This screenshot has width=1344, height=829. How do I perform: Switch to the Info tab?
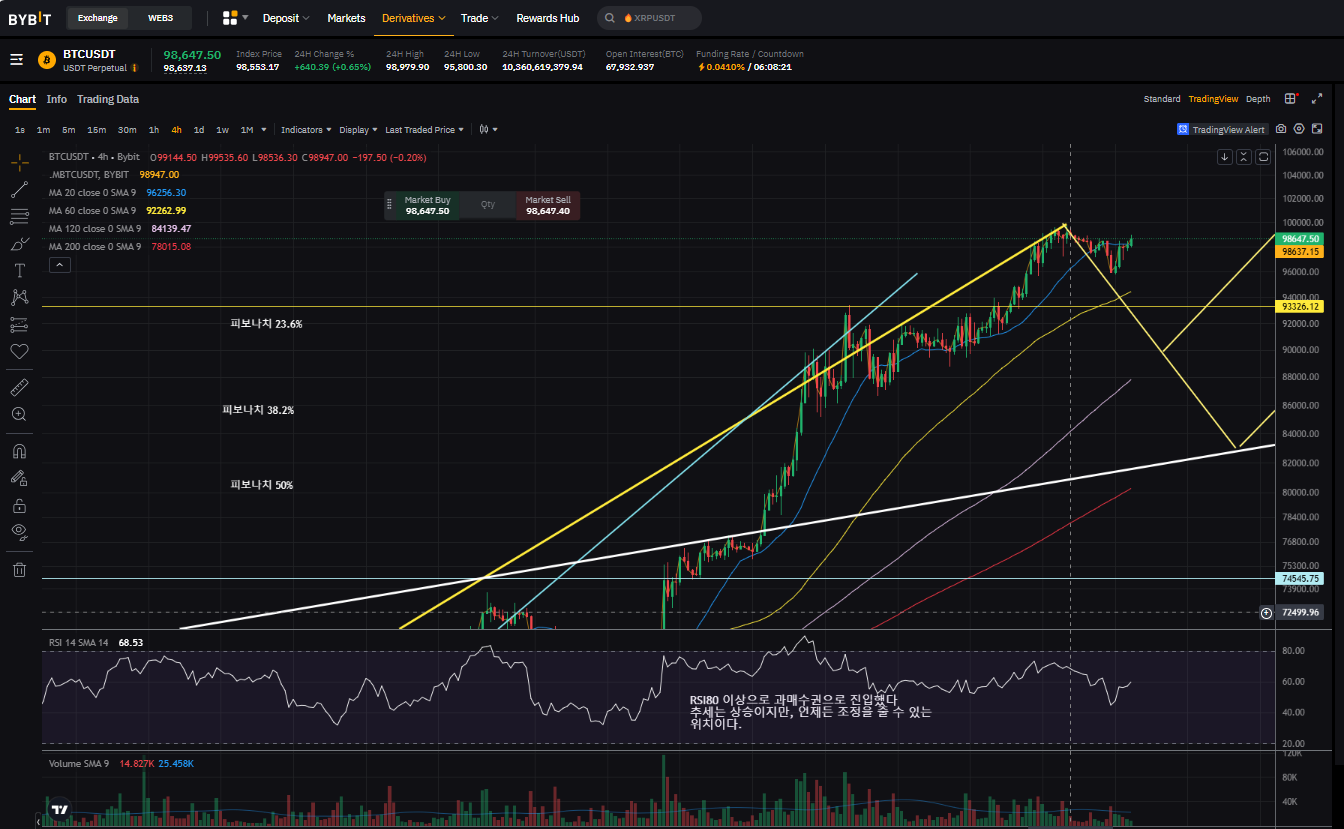click(57, 99)
